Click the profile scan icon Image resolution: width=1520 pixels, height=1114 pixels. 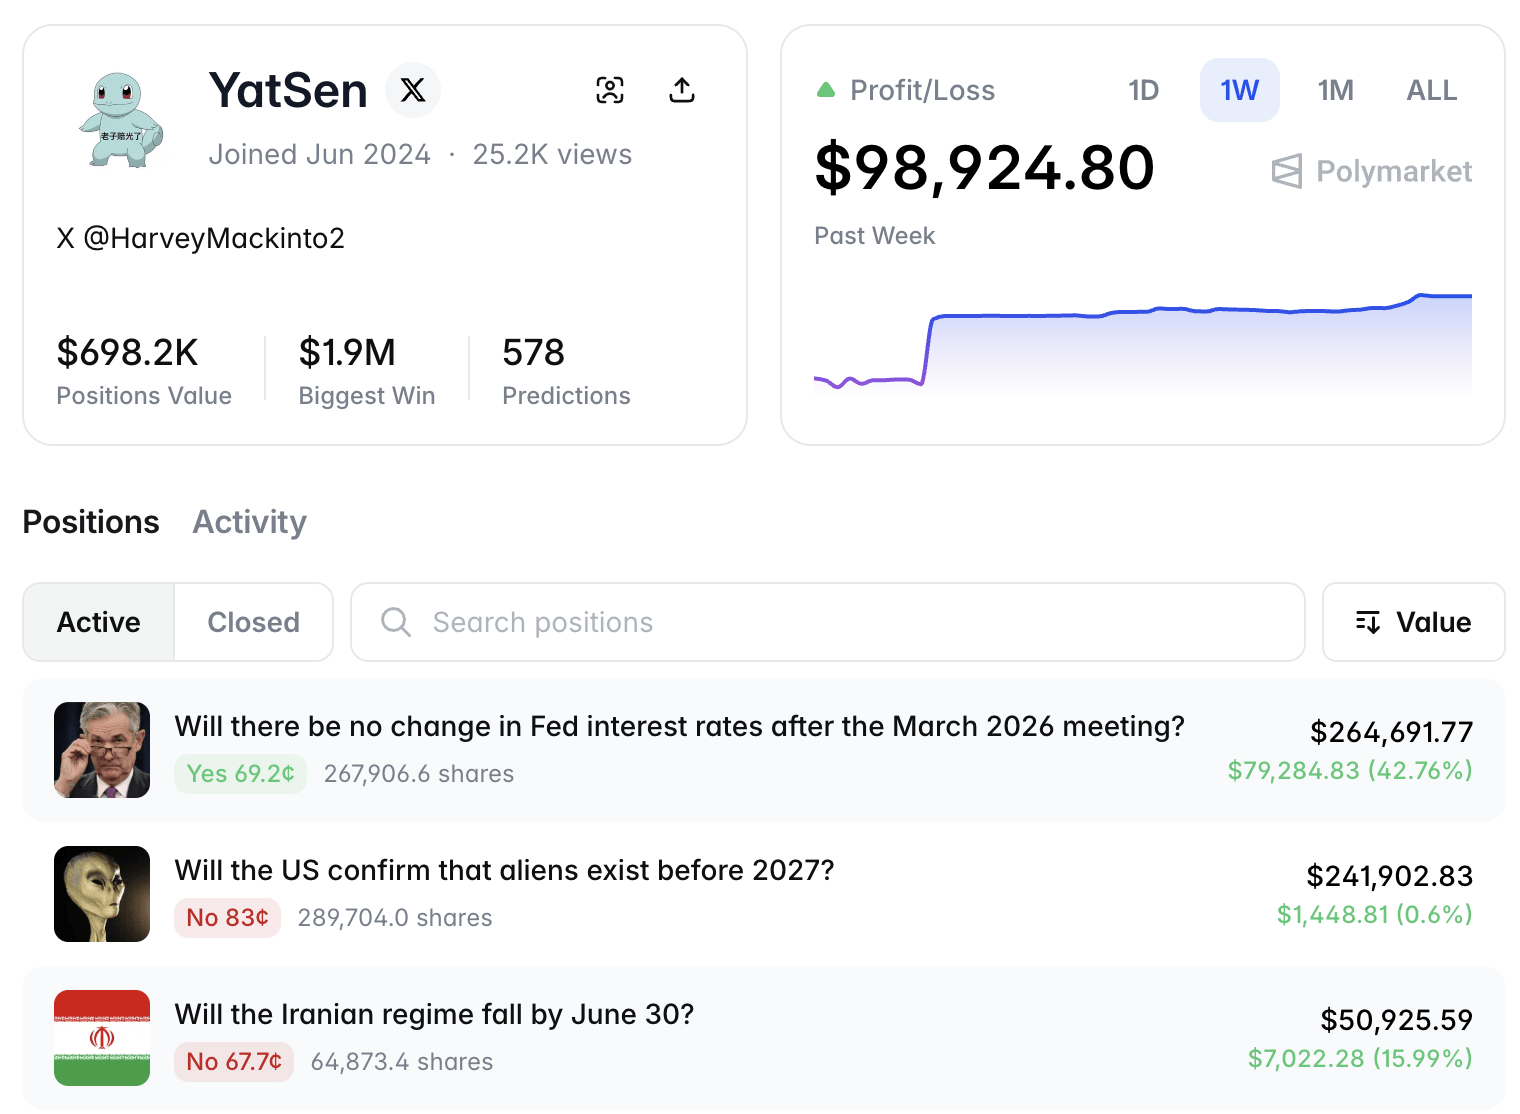point(610,90)
